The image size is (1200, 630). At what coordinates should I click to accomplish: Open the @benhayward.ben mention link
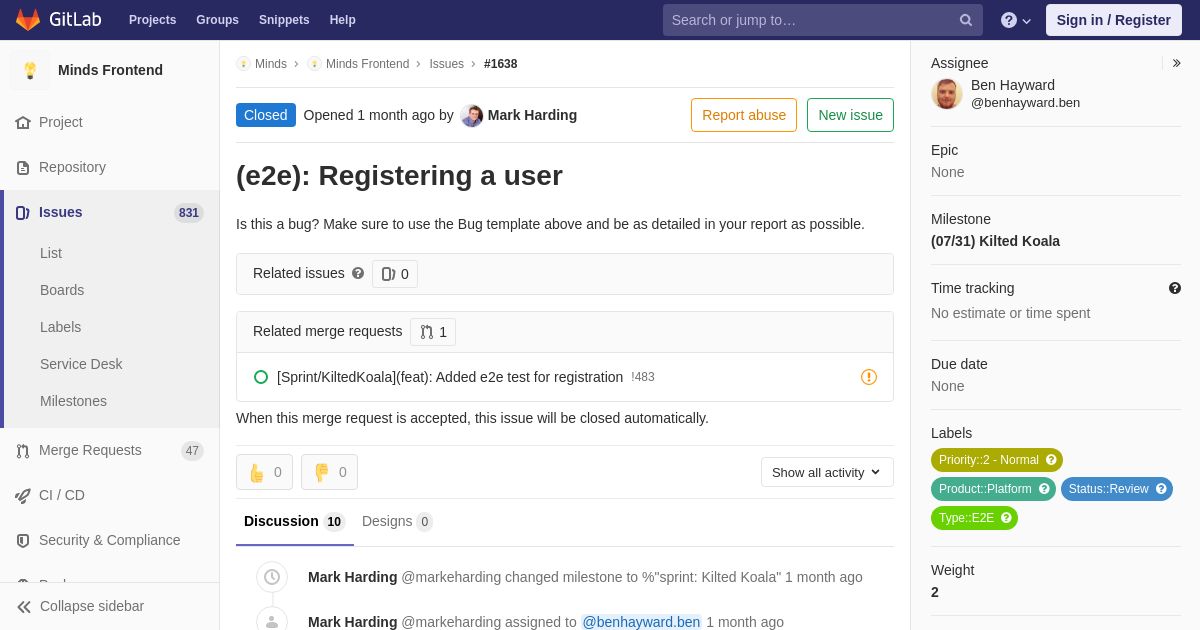pos(641,622)
